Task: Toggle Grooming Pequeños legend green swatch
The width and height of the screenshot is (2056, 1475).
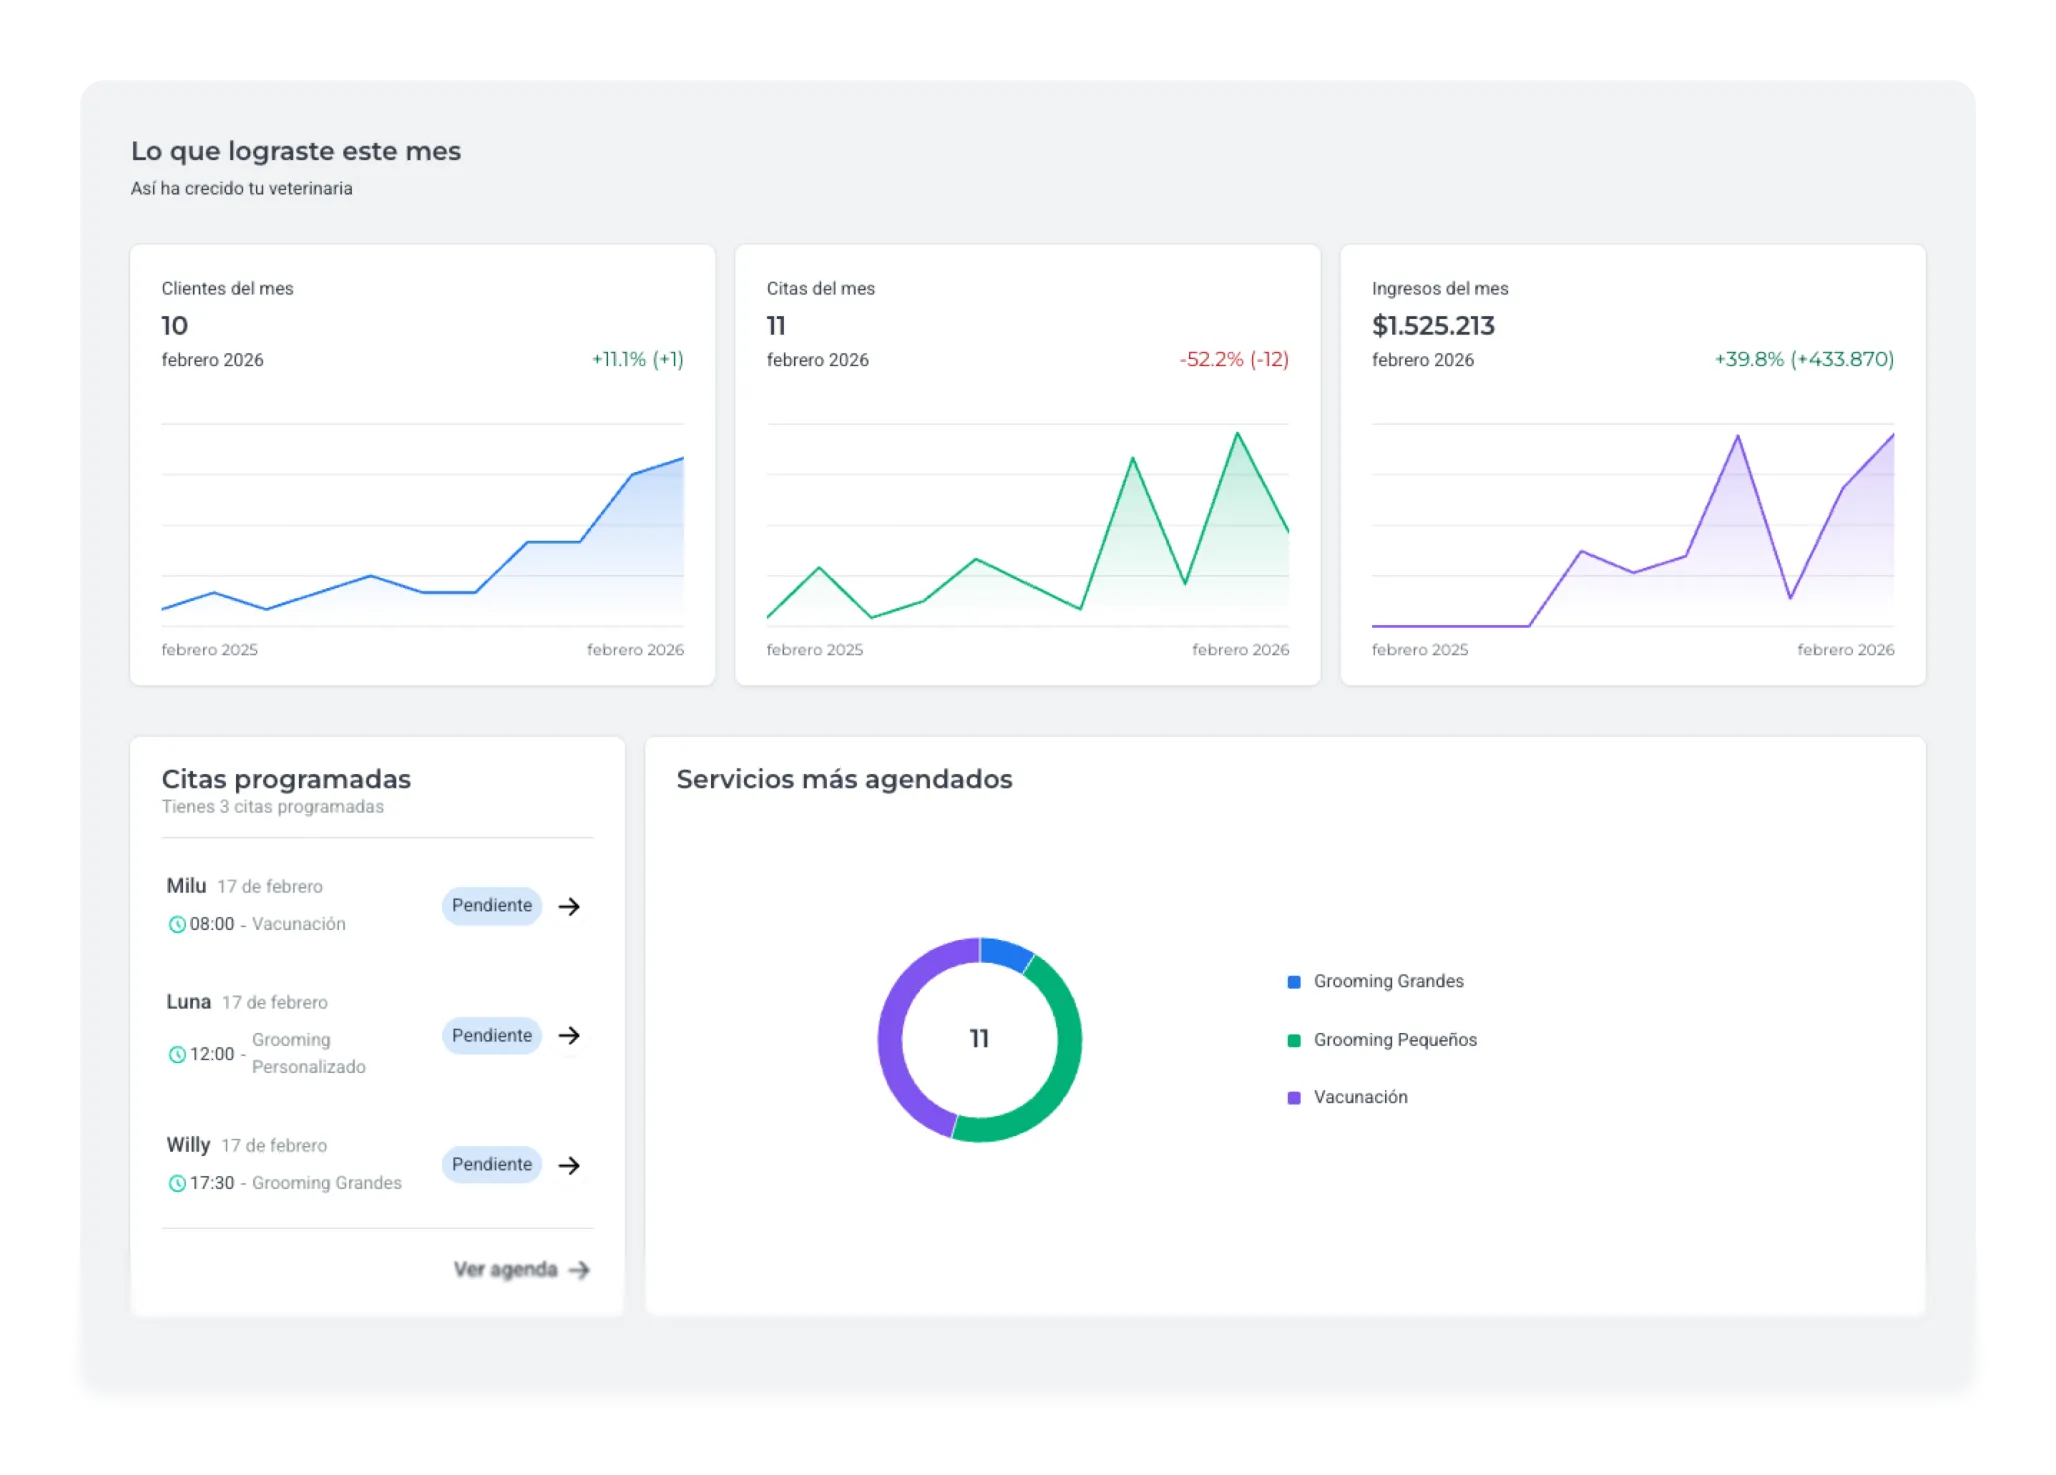Action: tap(1294, 1041)
